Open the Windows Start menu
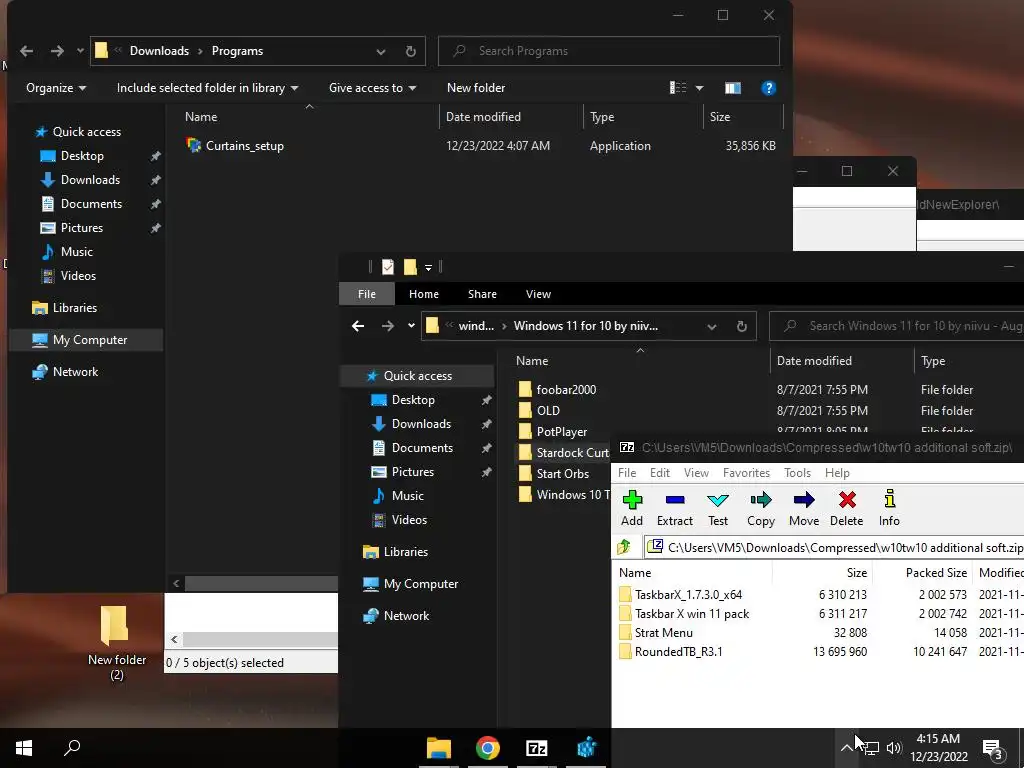Image resolution: width=1024 pixels, height=768 pixels. (24, 748)
